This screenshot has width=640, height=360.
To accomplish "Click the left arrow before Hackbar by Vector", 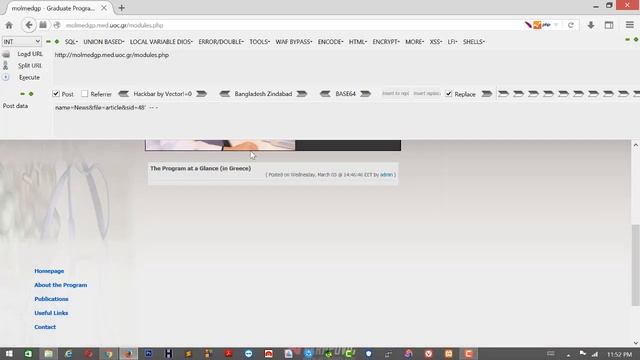I will pyautogui.click(x=123, y=94).
